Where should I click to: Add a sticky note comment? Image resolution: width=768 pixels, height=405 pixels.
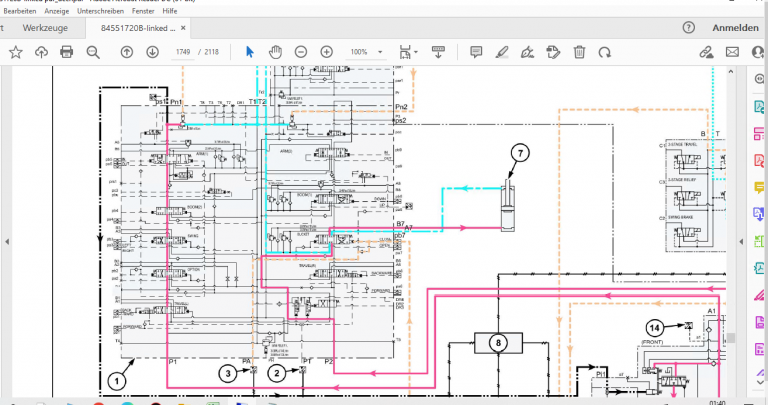pyautogui.click(x=476, y=52)
